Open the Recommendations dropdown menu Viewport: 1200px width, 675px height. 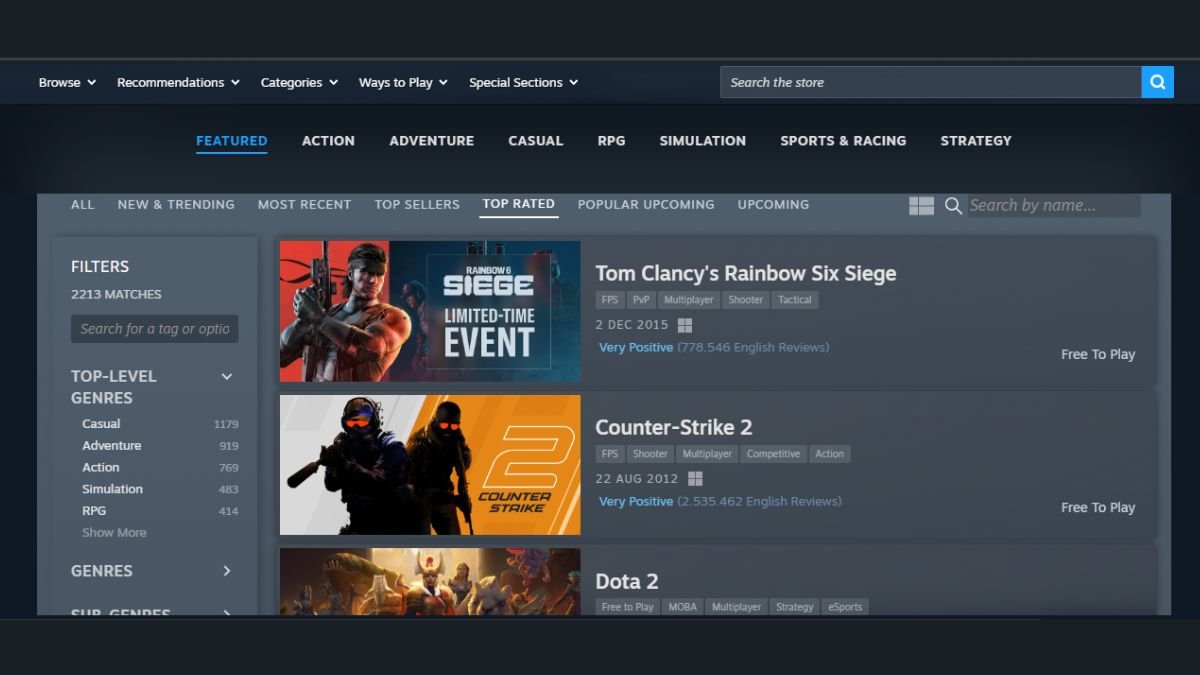178,82
